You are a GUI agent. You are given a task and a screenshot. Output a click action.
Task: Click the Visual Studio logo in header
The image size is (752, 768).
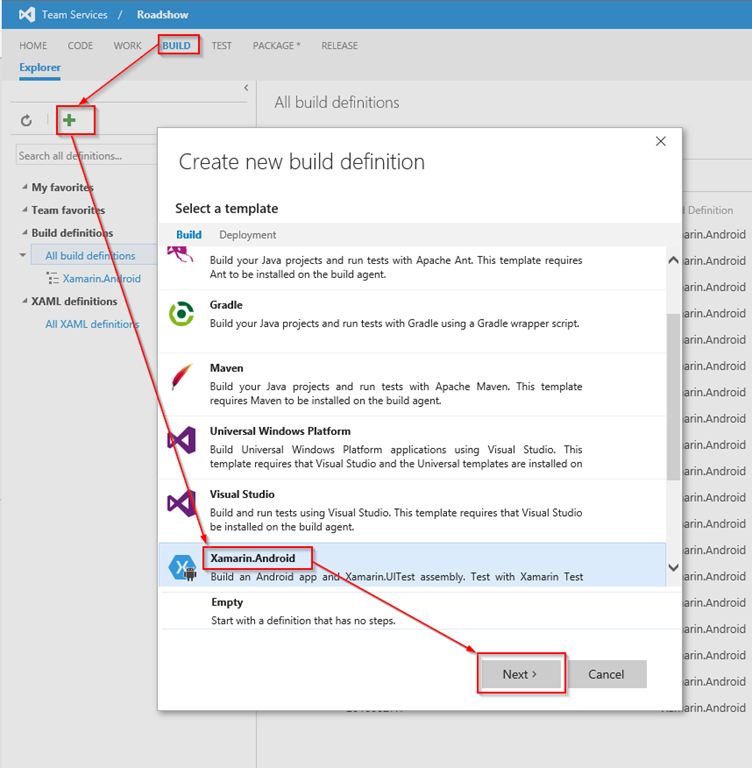coord(27,15)
